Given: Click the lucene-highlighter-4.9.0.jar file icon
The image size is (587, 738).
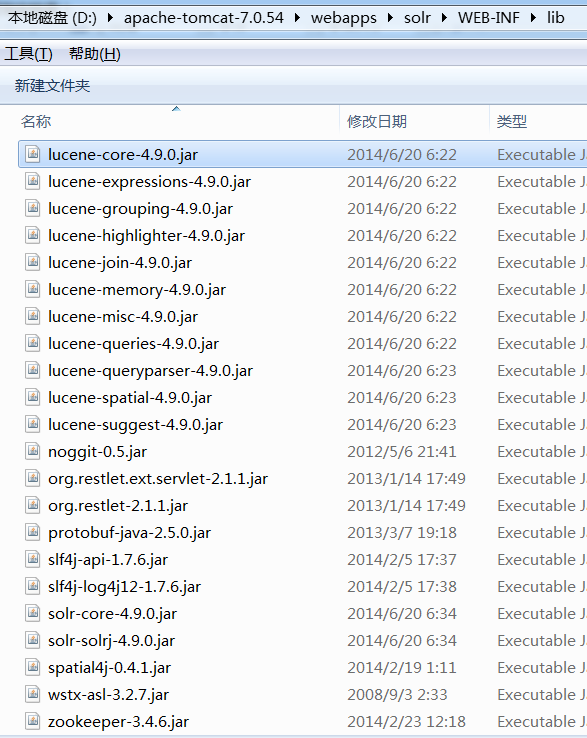Looking at the screenshot, I should click(x=32, y=235).
